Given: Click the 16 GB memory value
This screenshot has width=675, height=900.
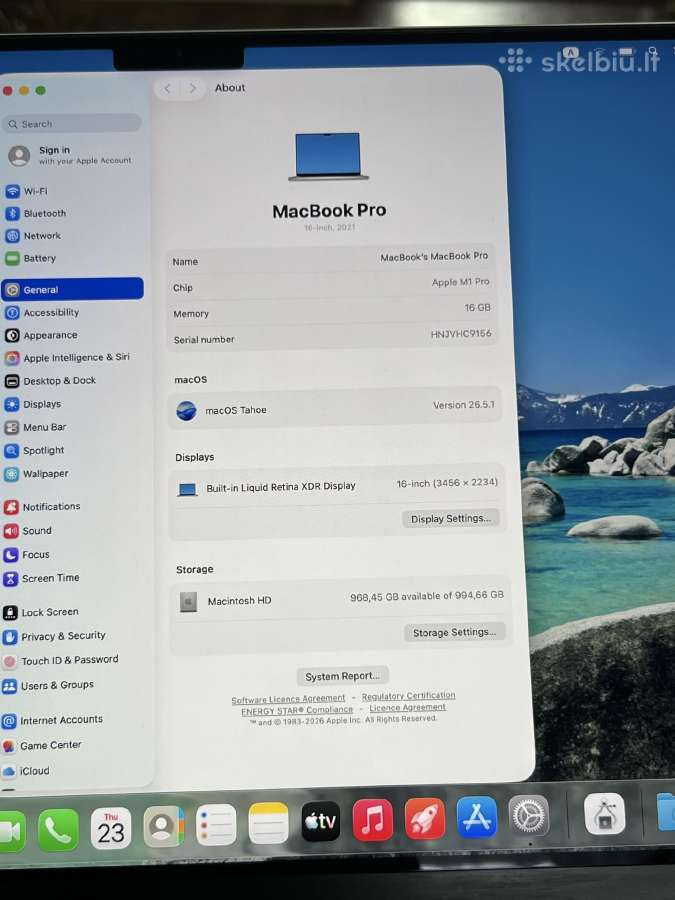Looking at the screenshot, I should [x=478, y=308].
